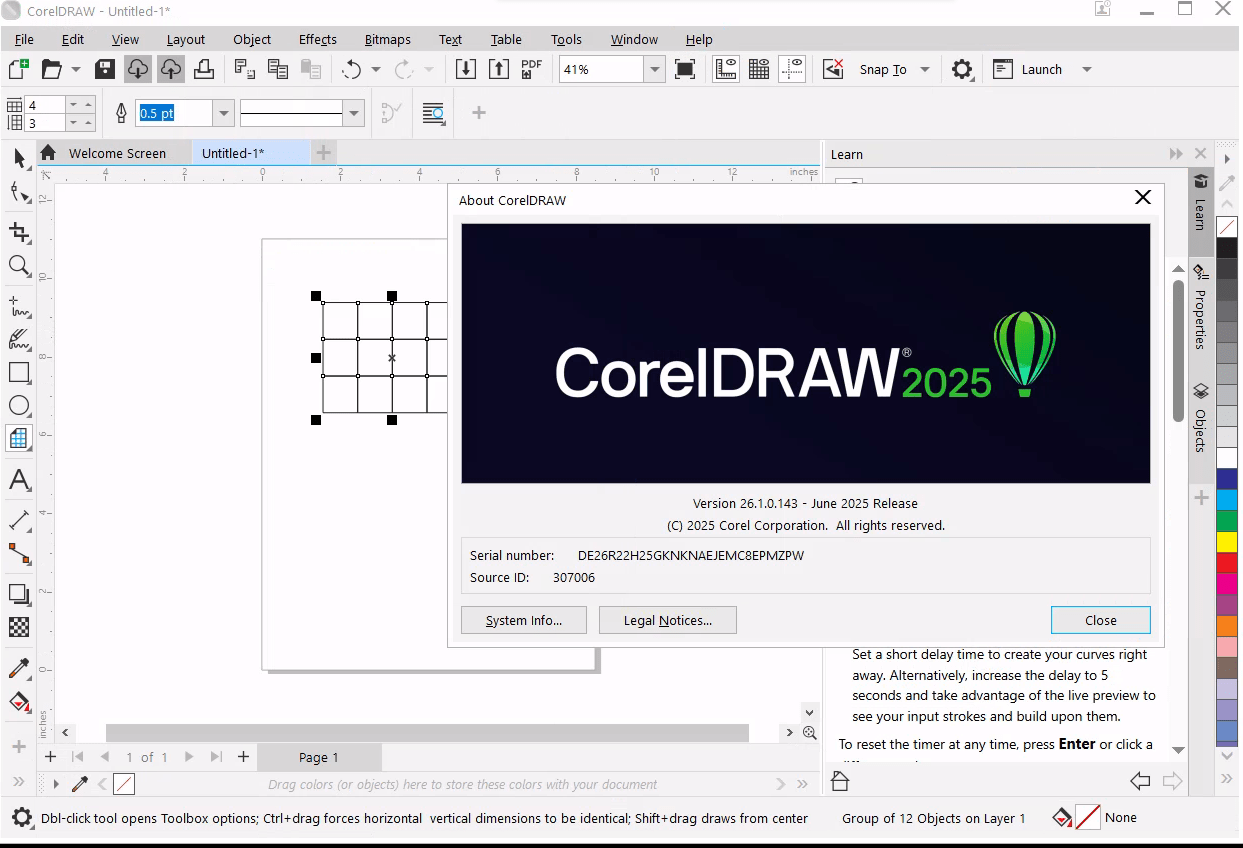The height and width of the screenshot is (848, 1243).
Task: Click the Import icon in toolbar
Action: coord(466,69)
